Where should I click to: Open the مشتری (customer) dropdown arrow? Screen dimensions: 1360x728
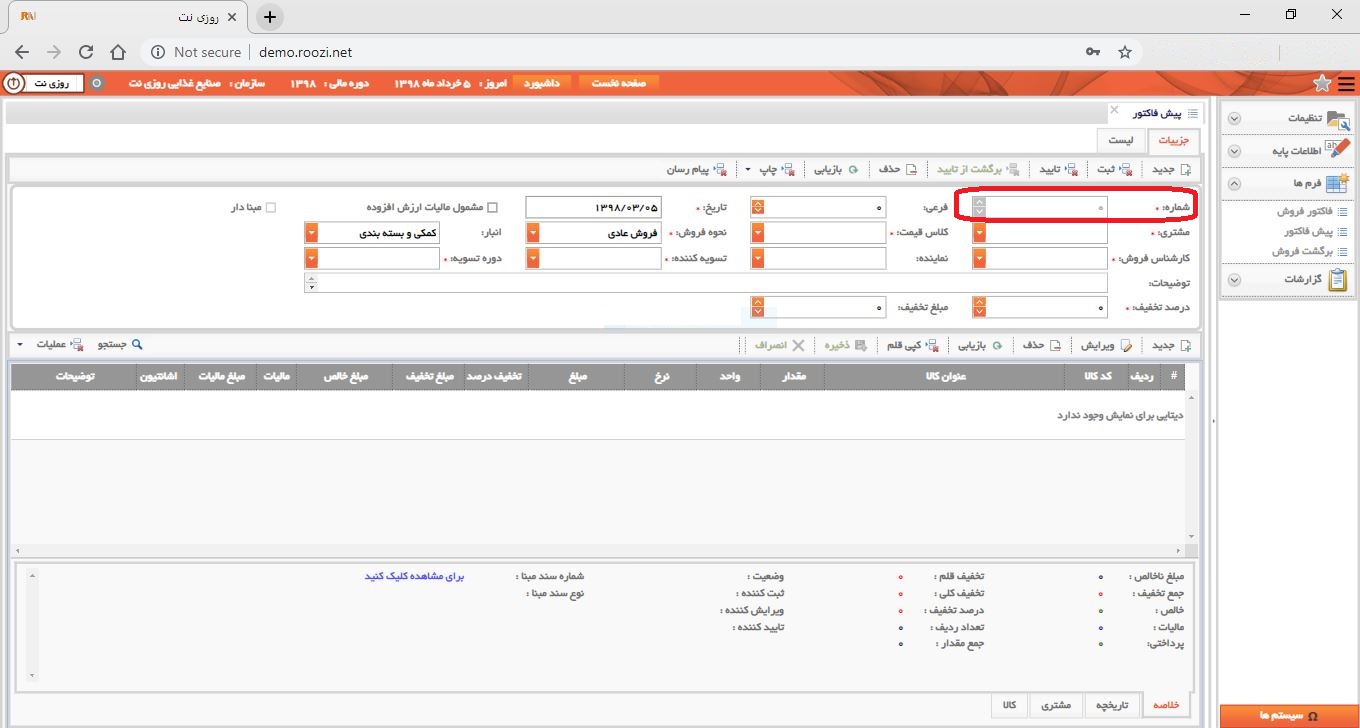coord(979,233)
